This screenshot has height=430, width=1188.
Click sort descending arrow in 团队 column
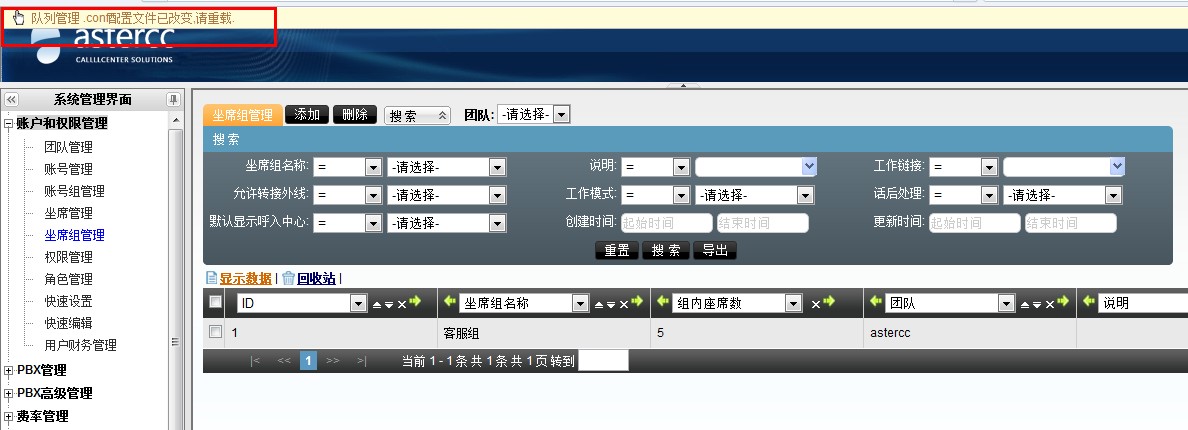coord(1037,304)
